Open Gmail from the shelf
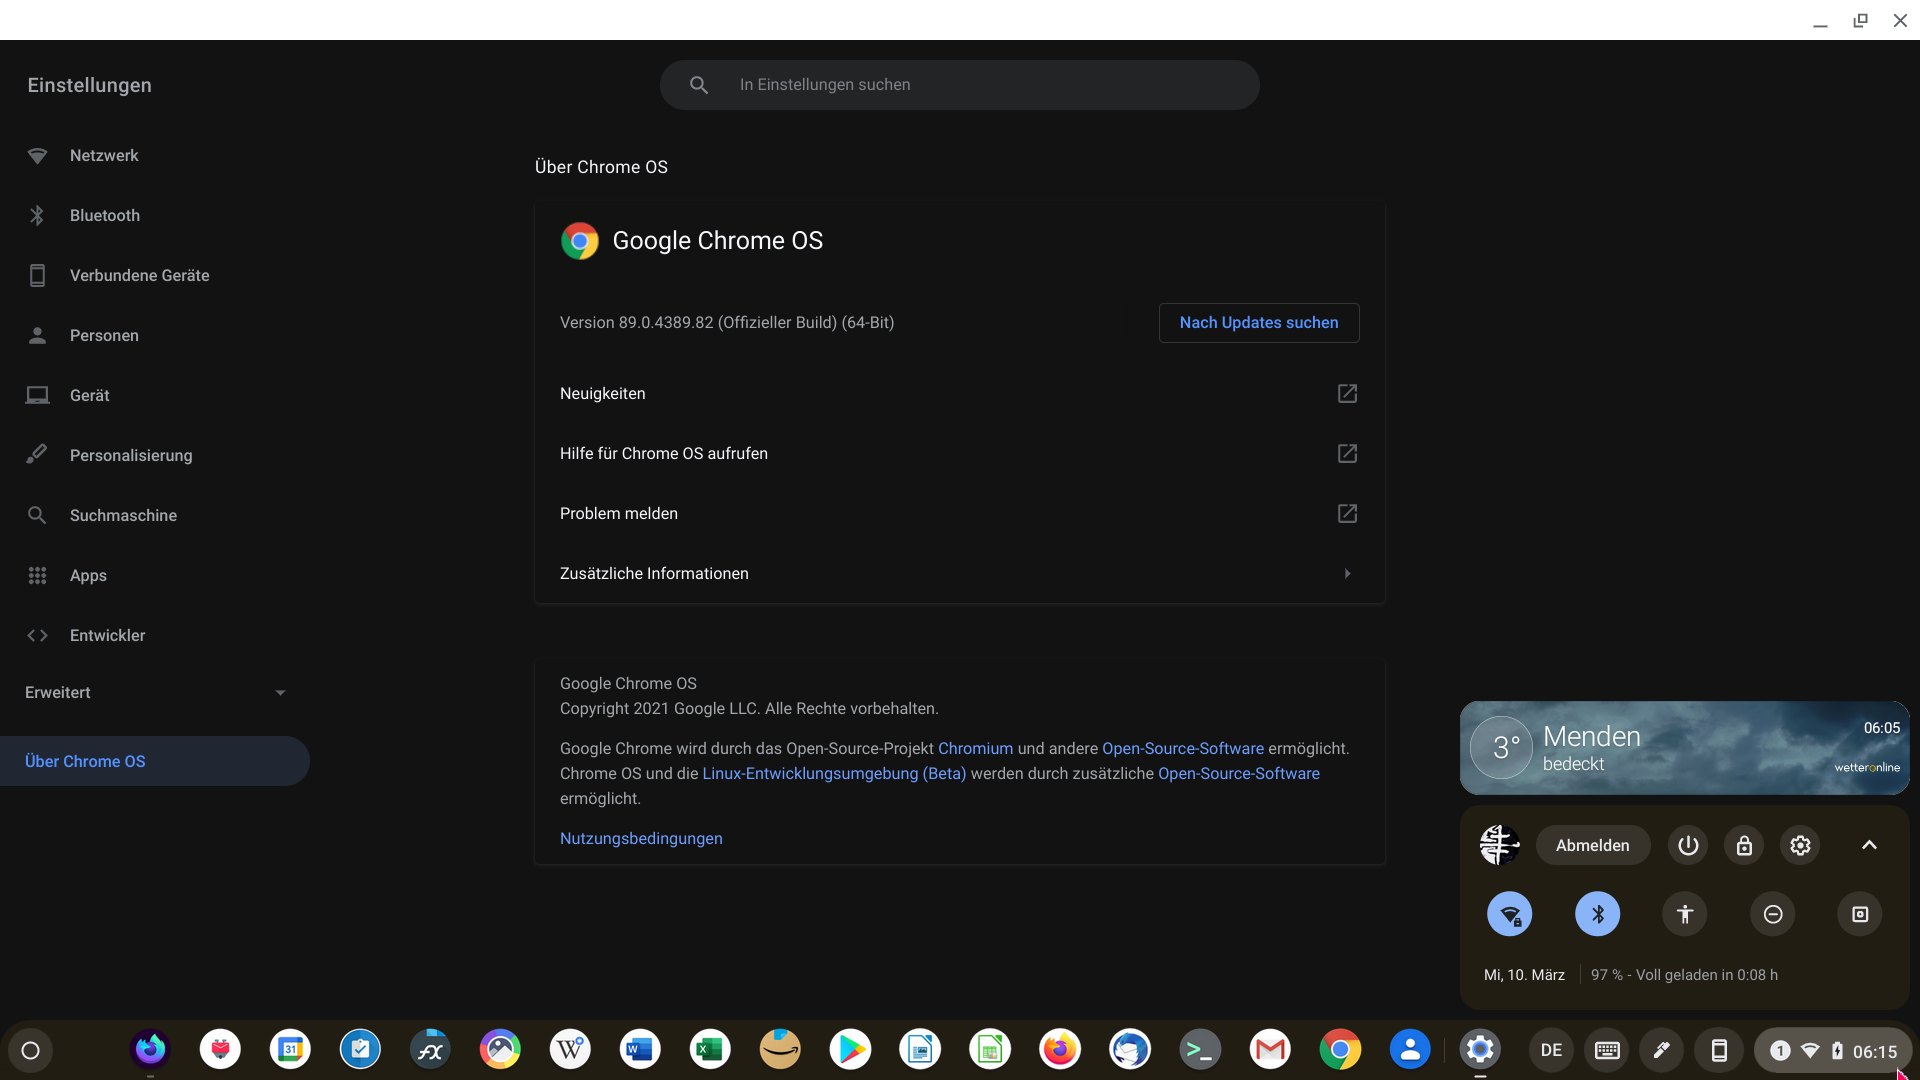 pos(1270,1050)
